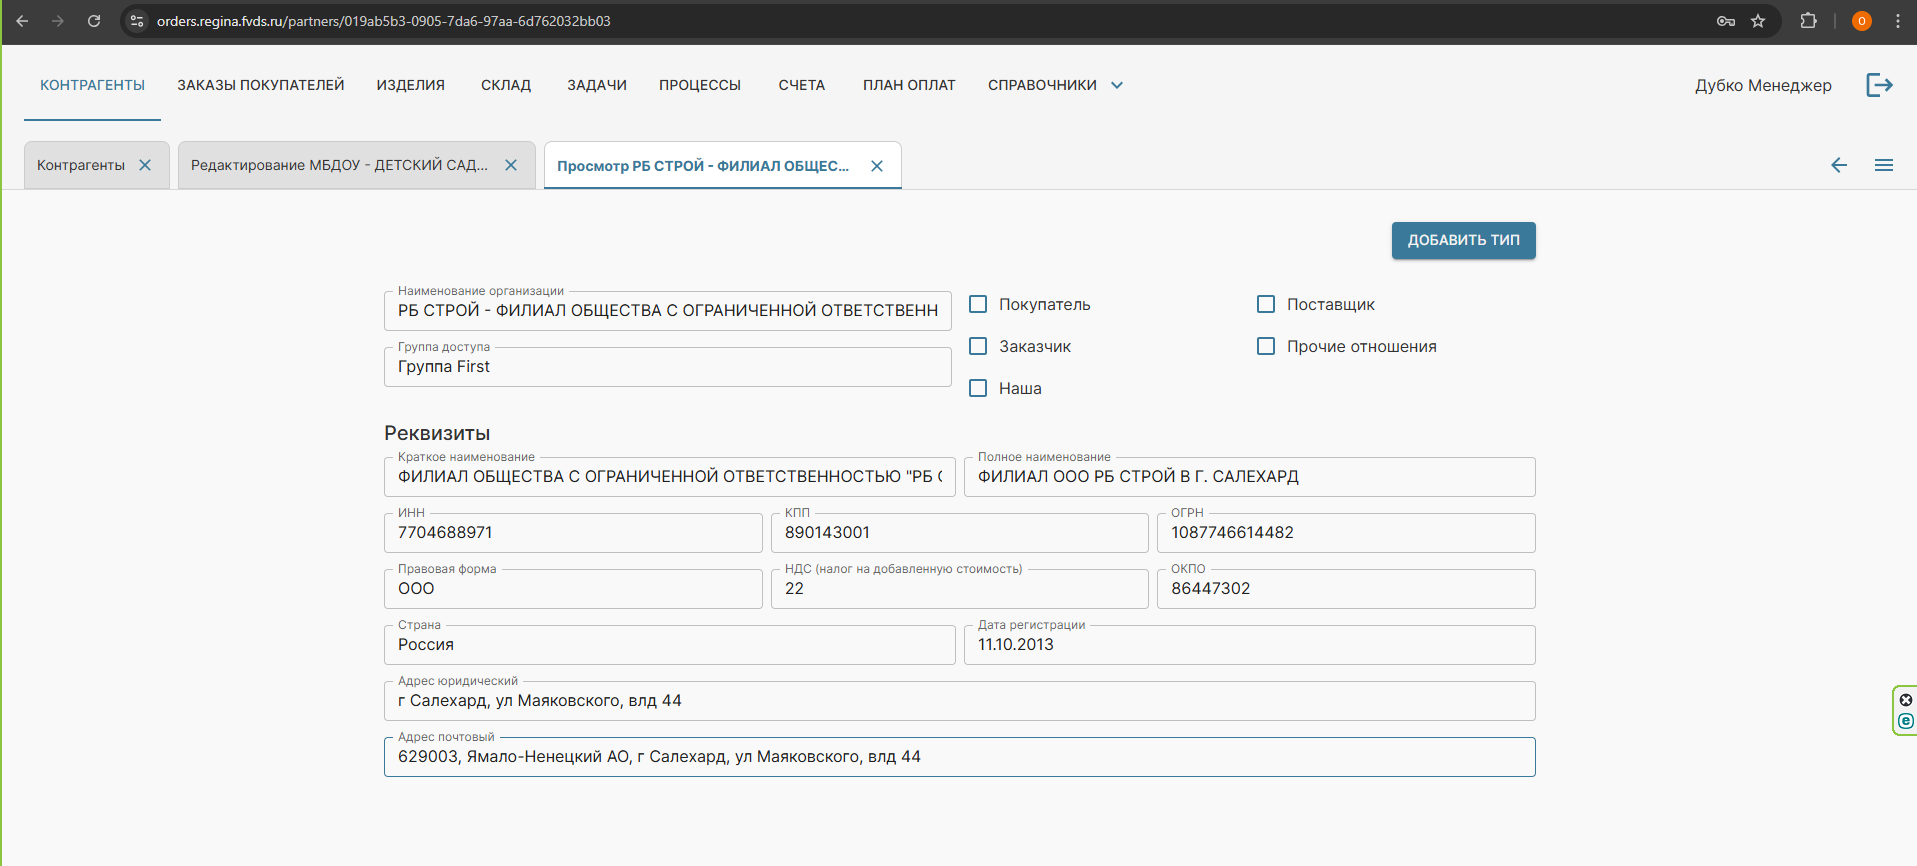Check the Покупатель checkbox
This screenshot has width=1917, height=866.
pyautogui.click(x=978, y=304)
